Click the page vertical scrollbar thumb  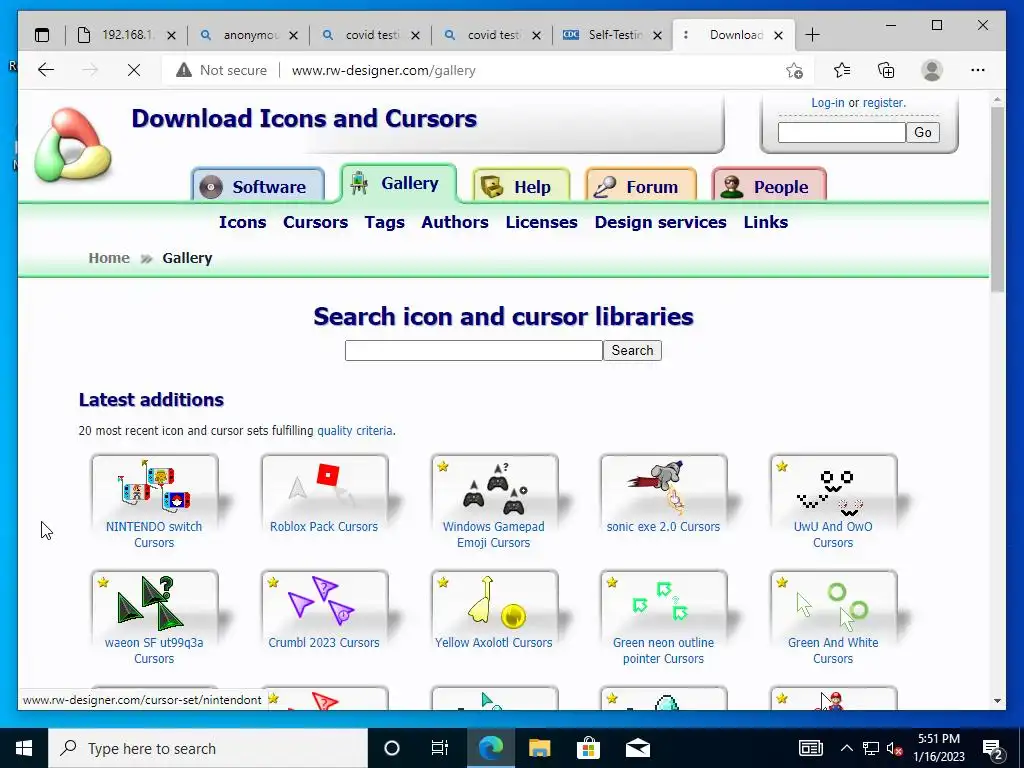(x=997, y=199)
